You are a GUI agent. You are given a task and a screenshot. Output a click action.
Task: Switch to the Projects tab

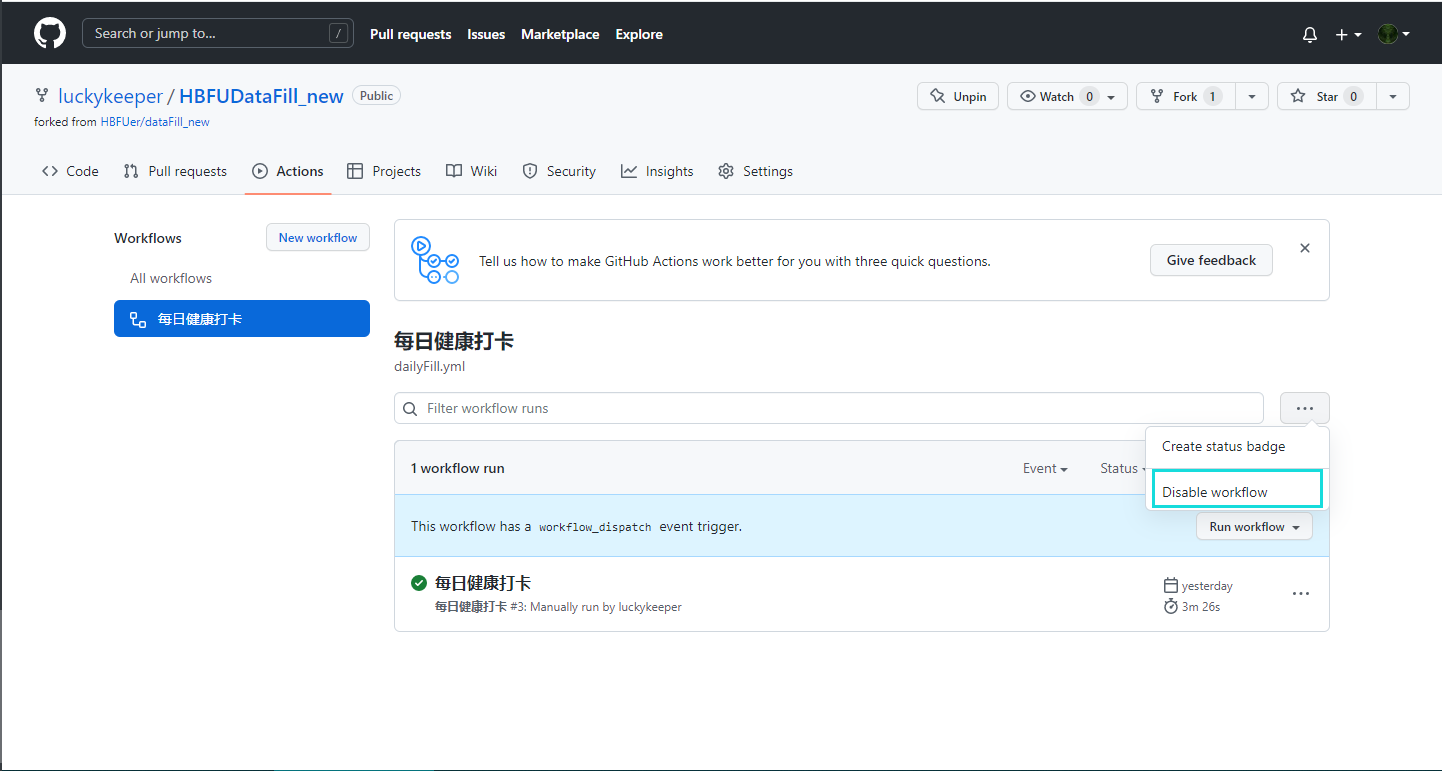pyautogui.click(x=384, y=171)
